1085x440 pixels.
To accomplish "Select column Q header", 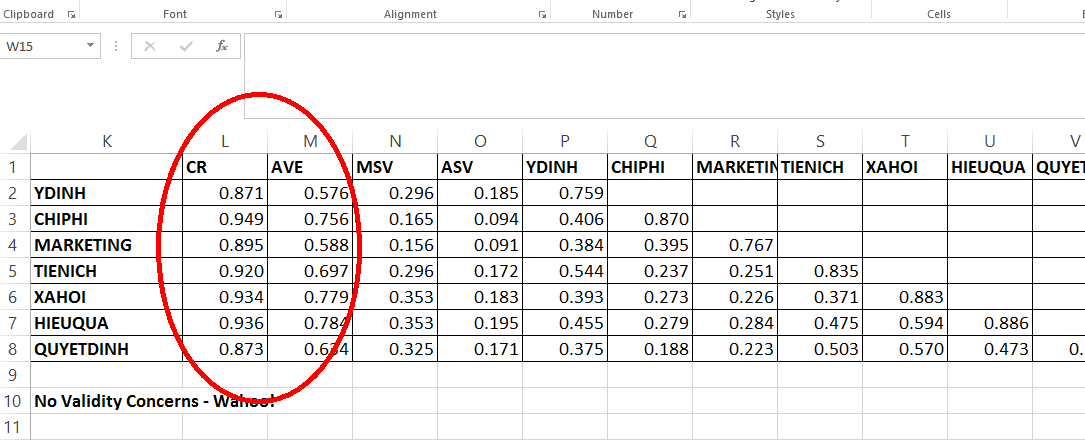I will pos(650,142).
